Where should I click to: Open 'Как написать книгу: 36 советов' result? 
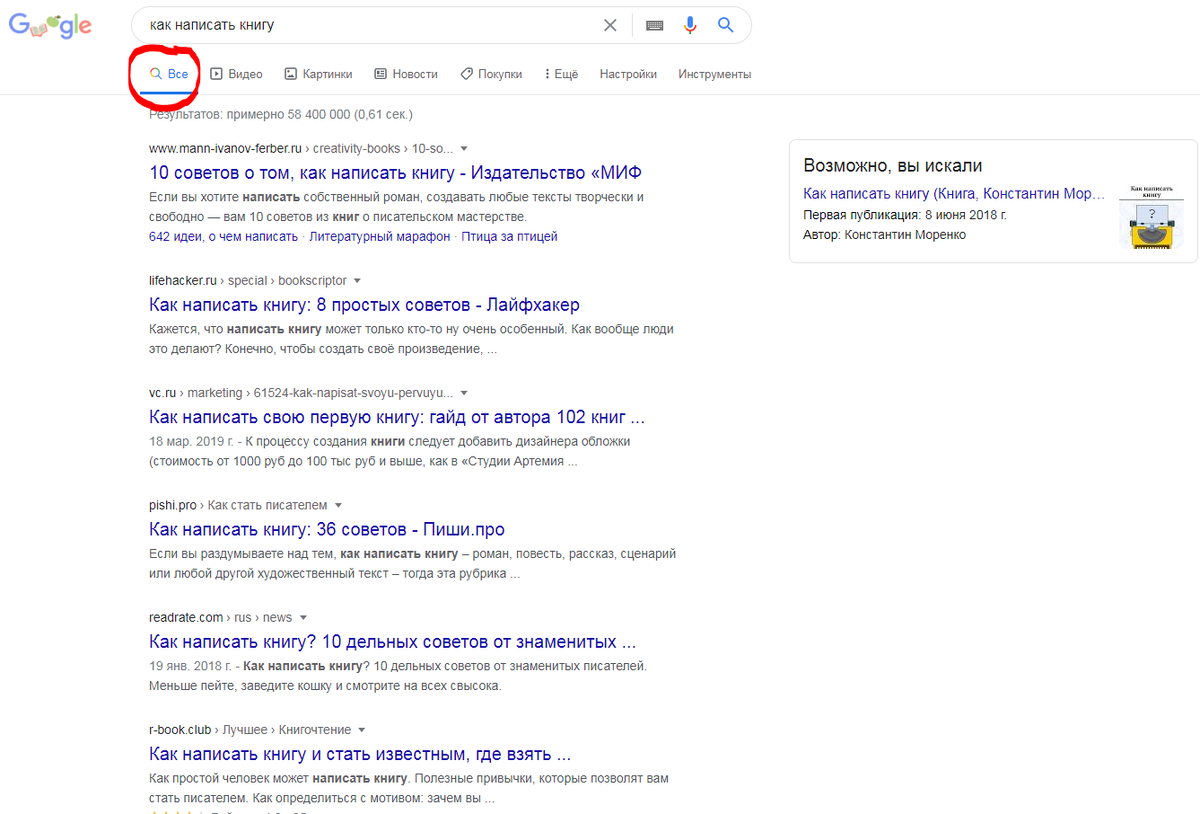click(327, 529)
